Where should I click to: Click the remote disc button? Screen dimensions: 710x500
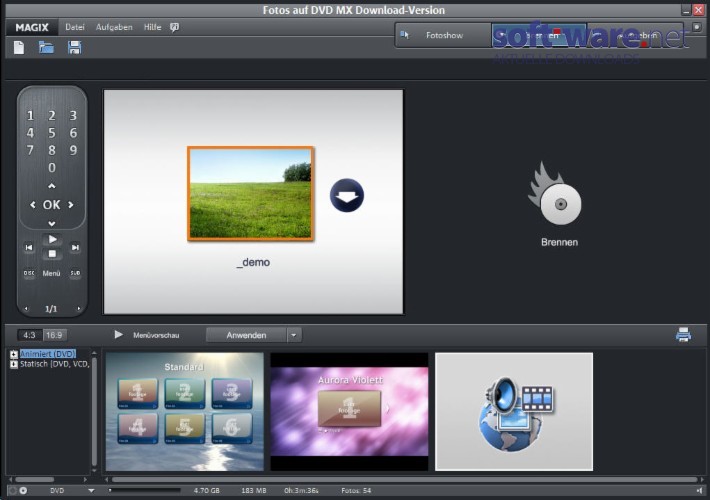[29, 273]
